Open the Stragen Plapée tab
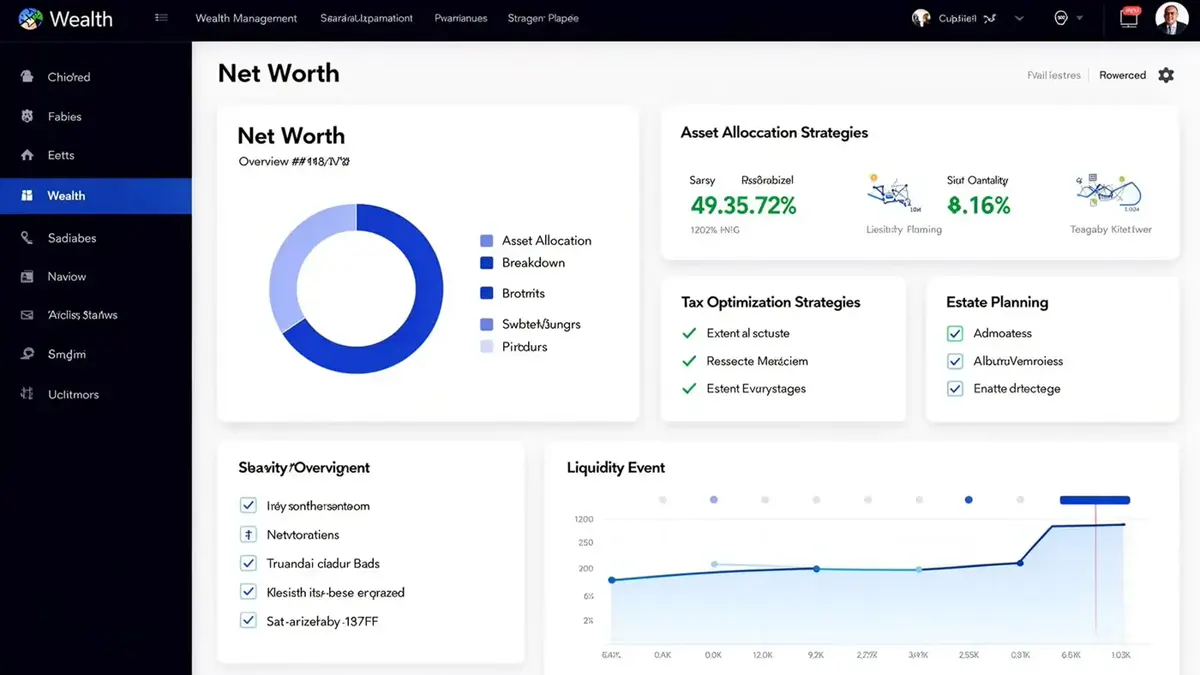This screenshot has height=675, width=1200. (543, 18)
